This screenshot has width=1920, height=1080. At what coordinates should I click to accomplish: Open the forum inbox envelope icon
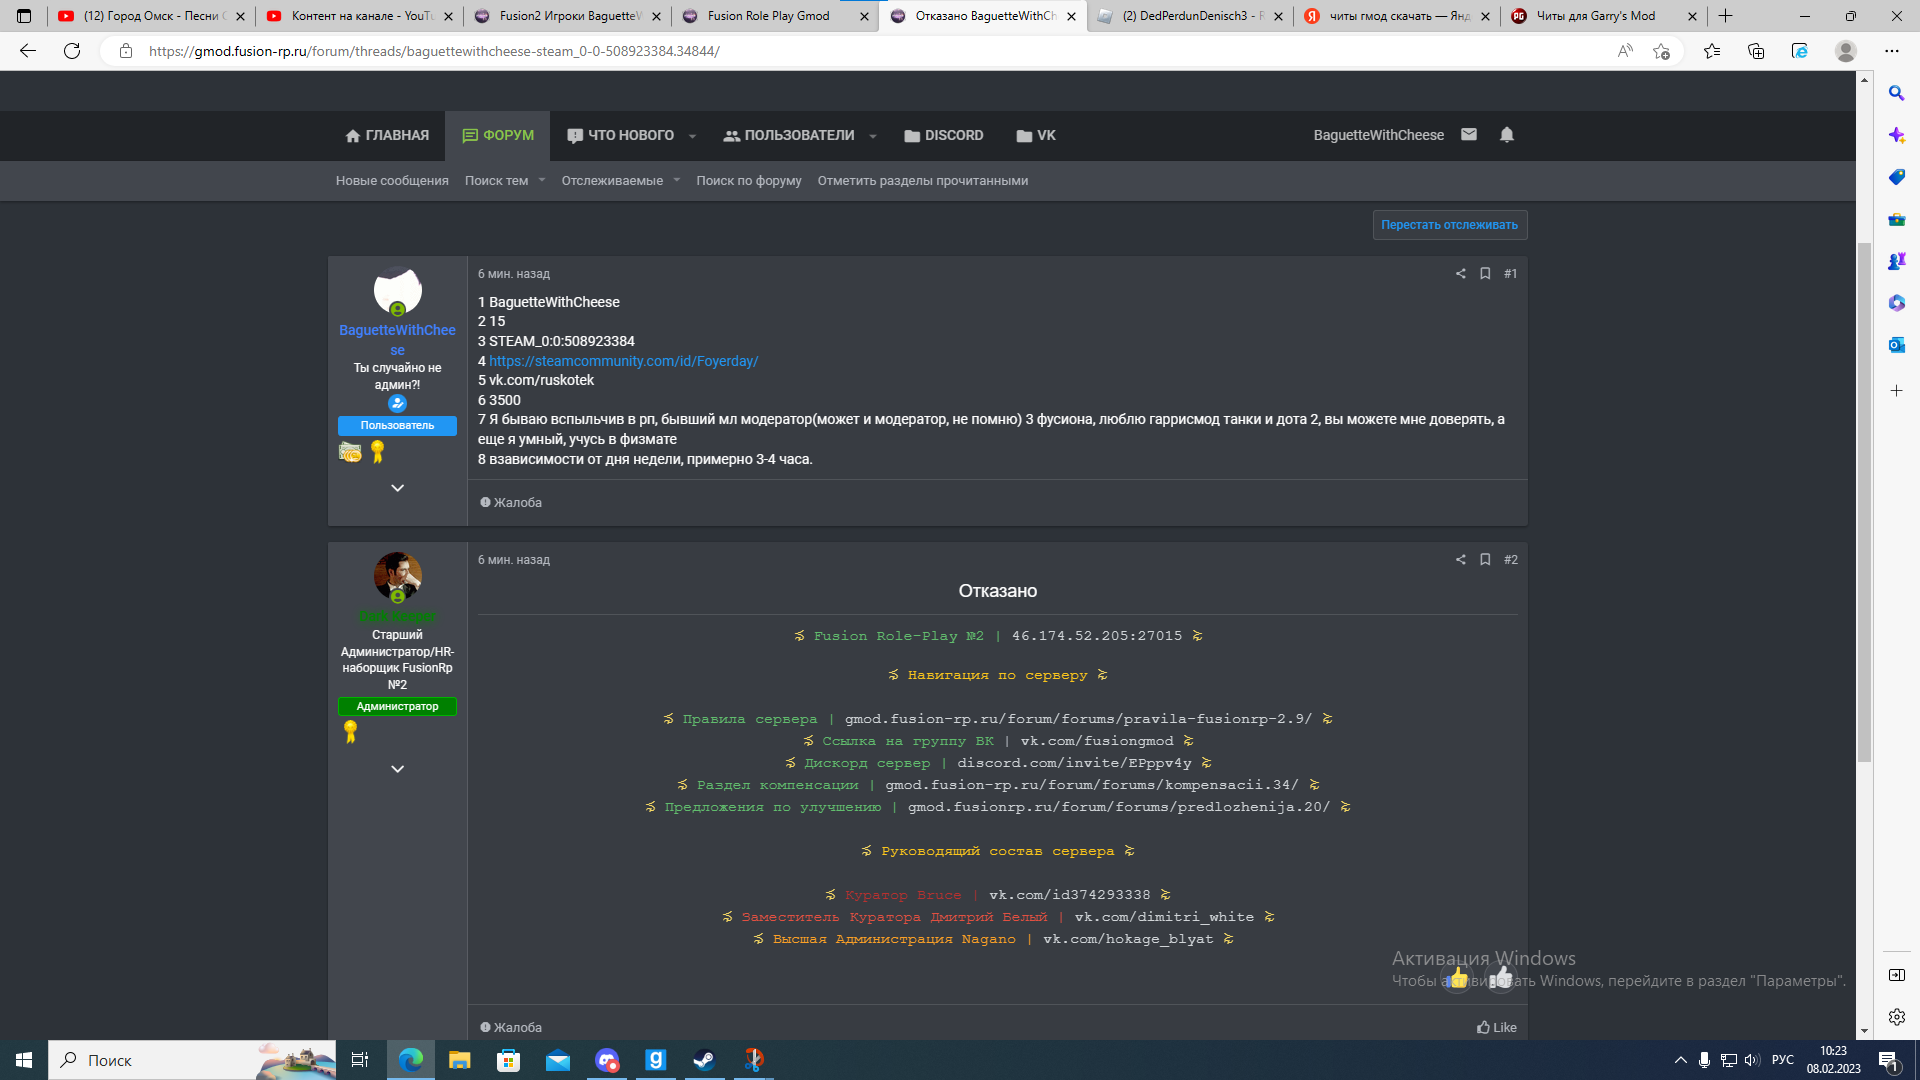coord(1468,135)
